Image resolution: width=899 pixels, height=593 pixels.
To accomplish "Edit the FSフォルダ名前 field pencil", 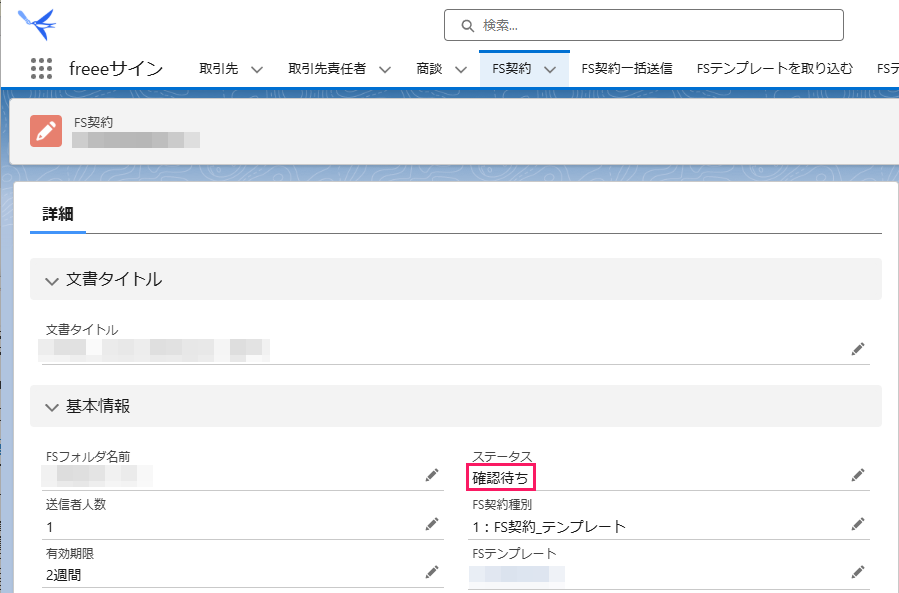I will [x=432, y=475].
